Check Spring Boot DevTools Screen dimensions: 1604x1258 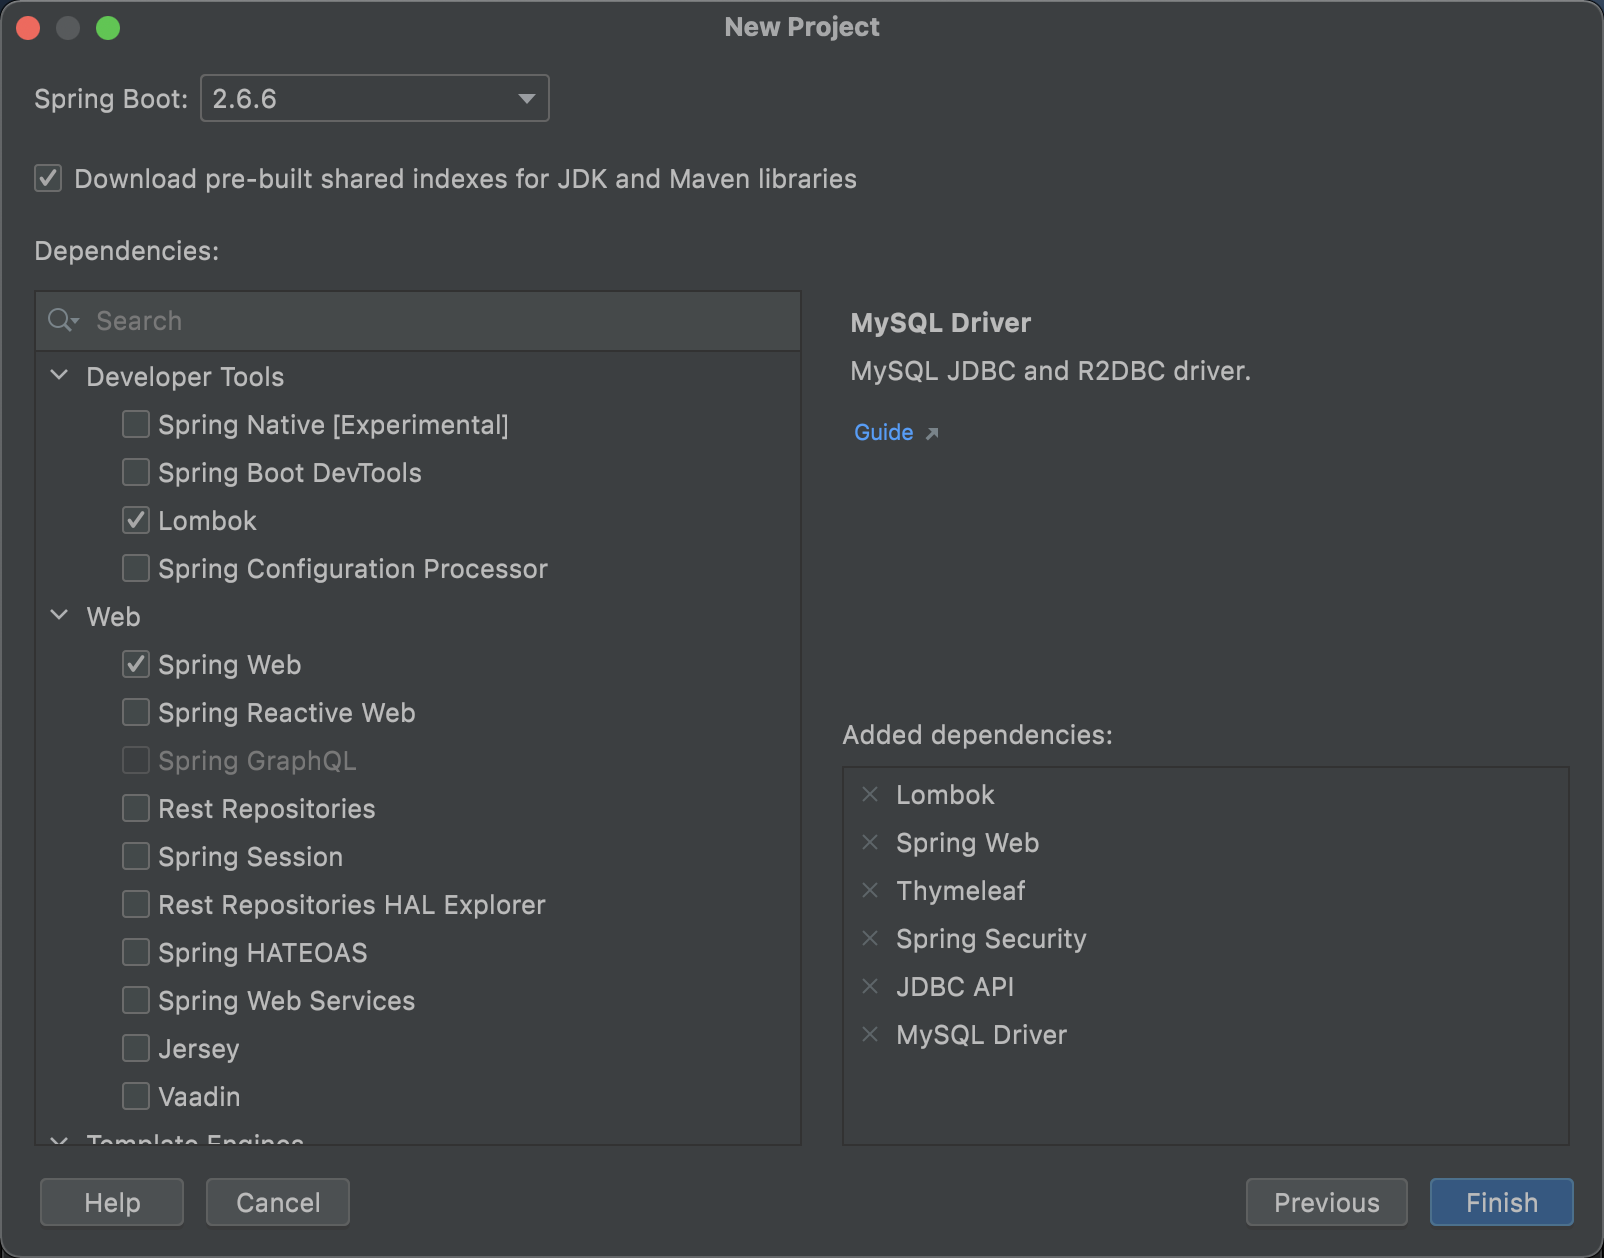click(x=136, y=472)
